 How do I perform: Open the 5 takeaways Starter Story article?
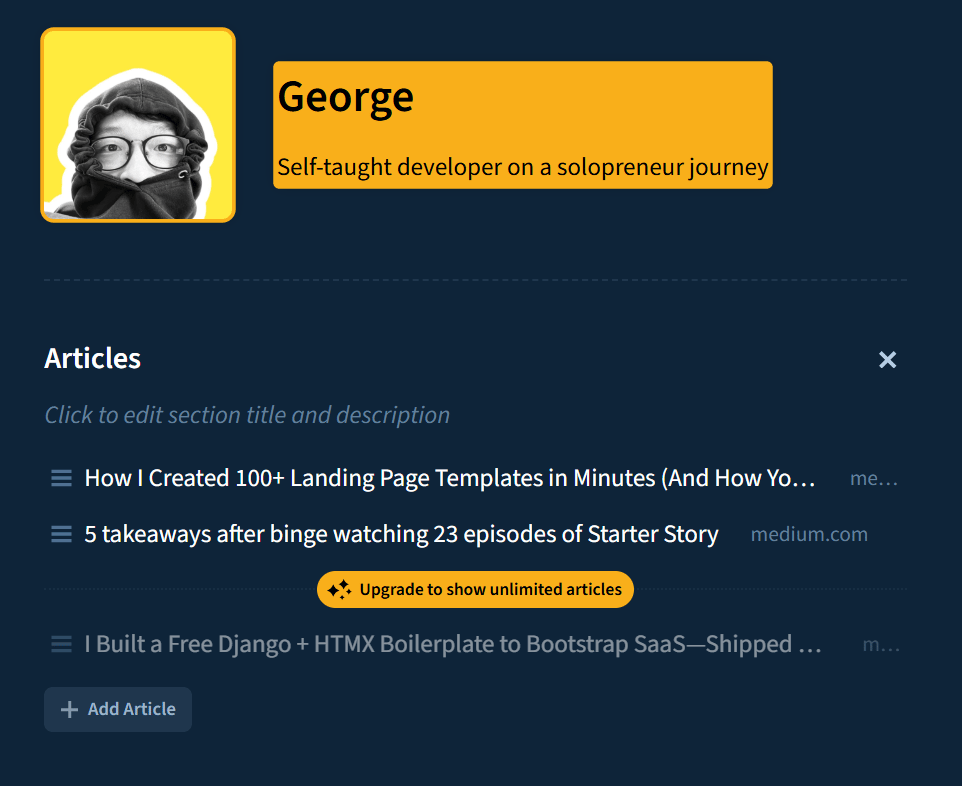401,534
